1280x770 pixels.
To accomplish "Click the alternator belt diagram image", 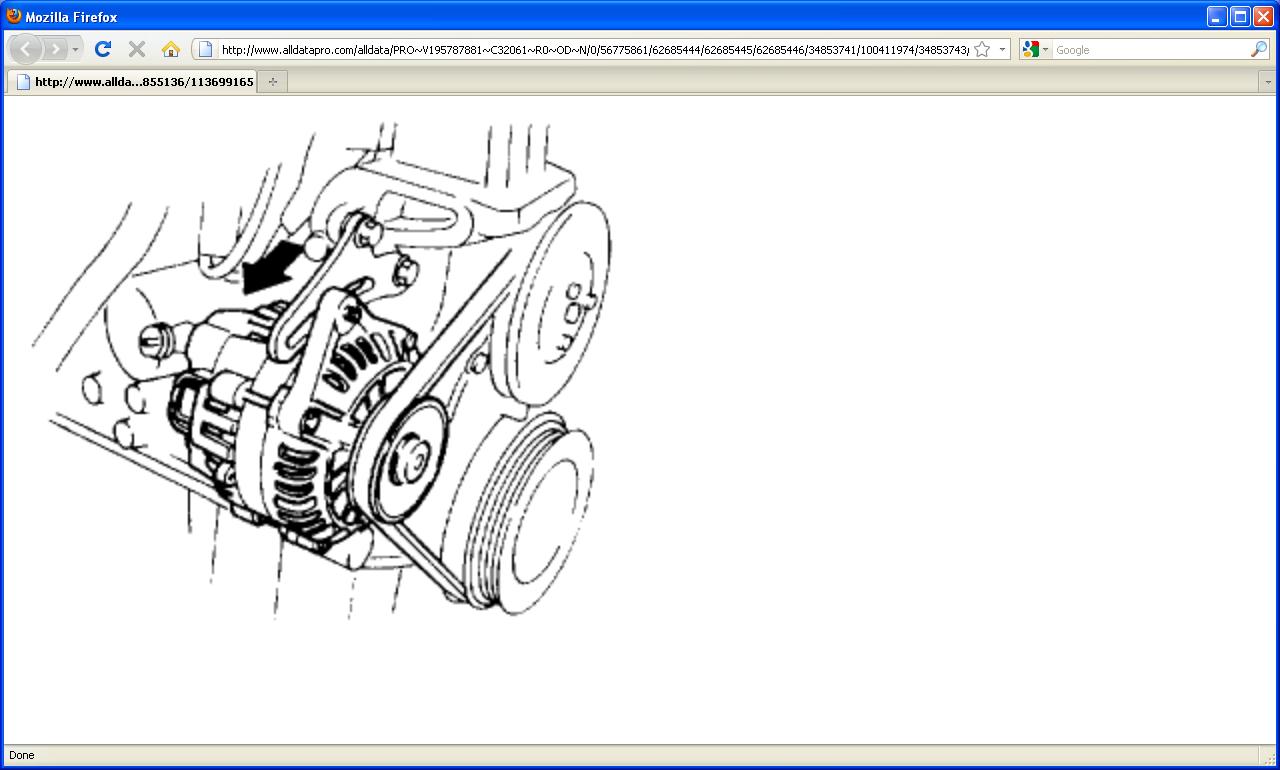I will 321,369.
